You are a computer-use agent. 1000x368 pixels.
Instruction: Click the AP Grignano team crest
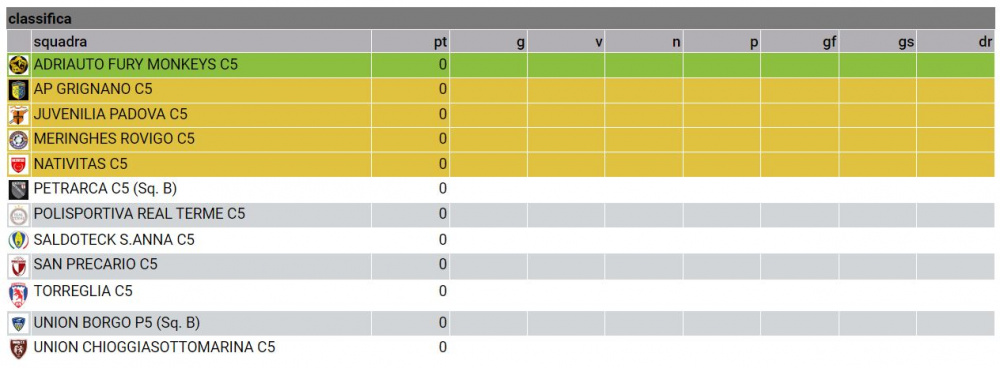[x=18, y=90]
